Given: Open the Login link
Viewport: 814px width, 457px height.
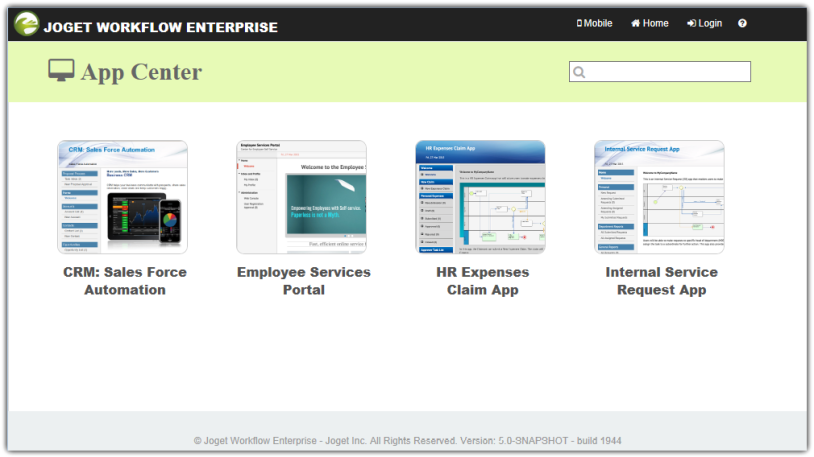Looking at the screenshot, I should [704, 23].
